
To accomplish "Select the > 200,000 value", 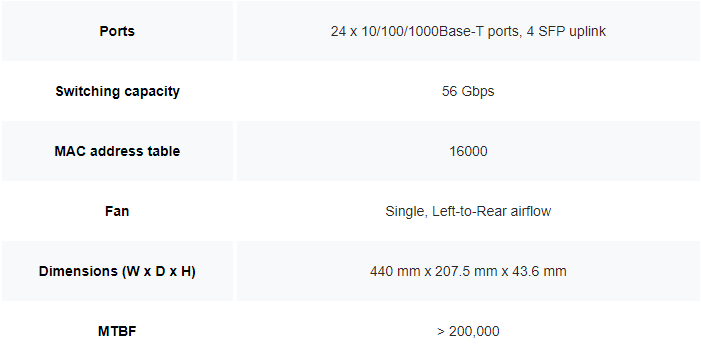I will (x=468, y=331).
